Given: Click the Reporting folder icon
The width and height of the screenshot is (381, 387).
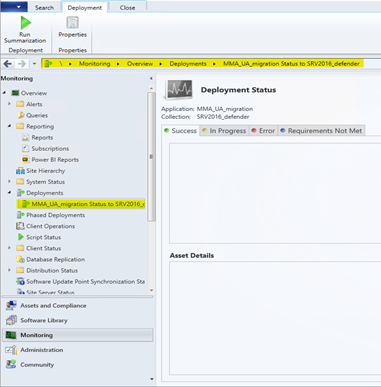Looking at the screenshot, I should tap(20, 126).
